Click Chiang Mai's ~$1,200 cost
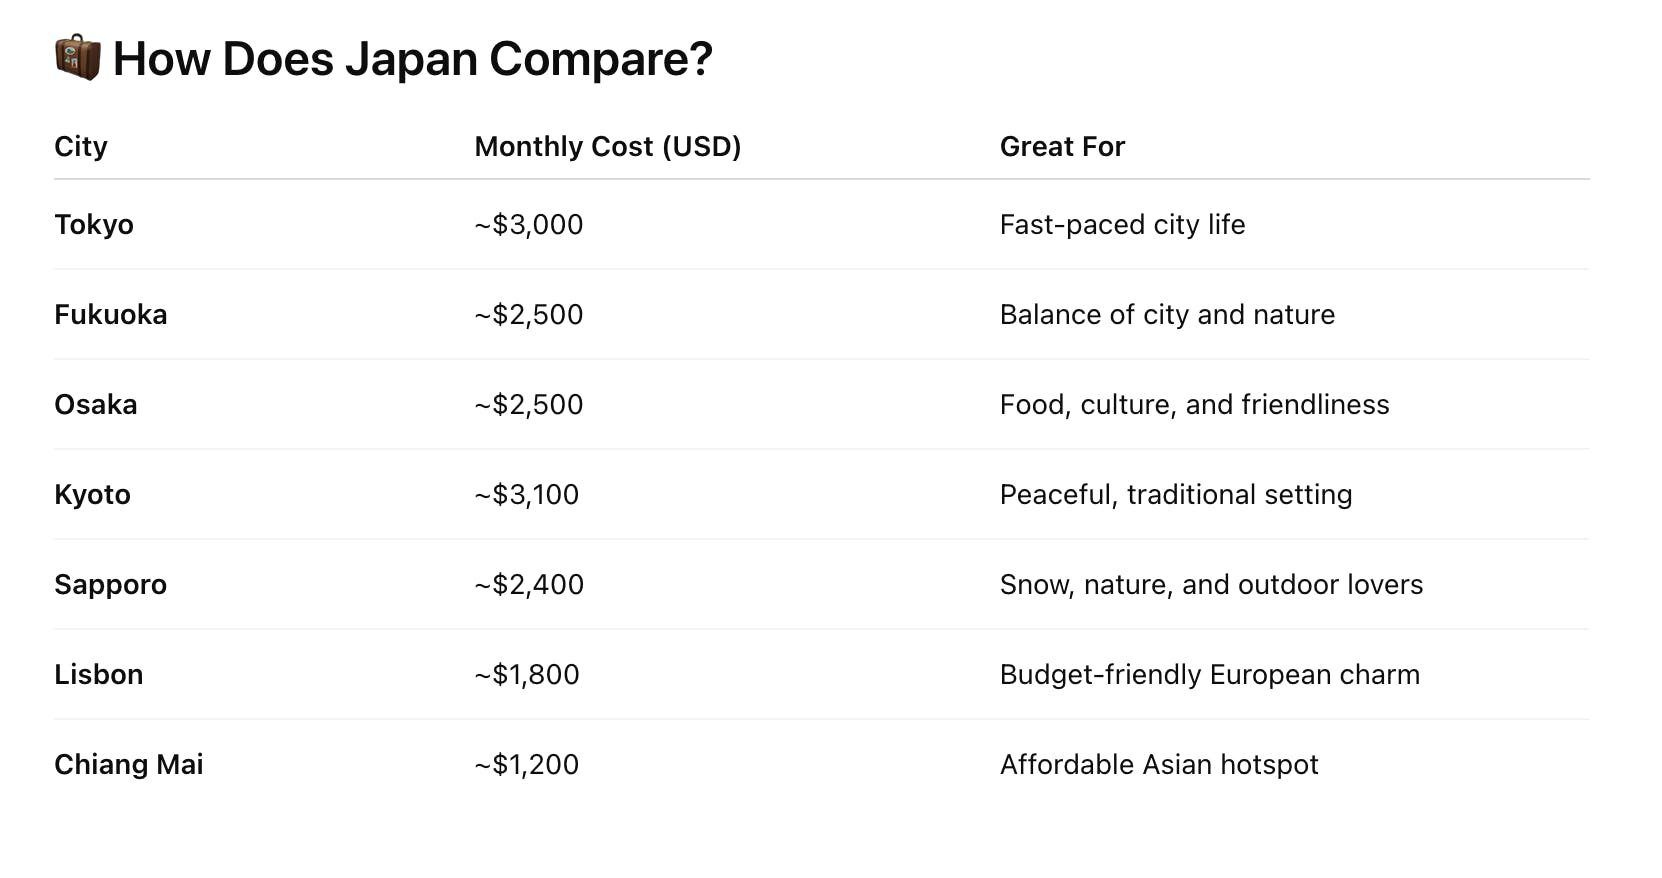This screenshot has height=878, width=1662. coord(527,765)
